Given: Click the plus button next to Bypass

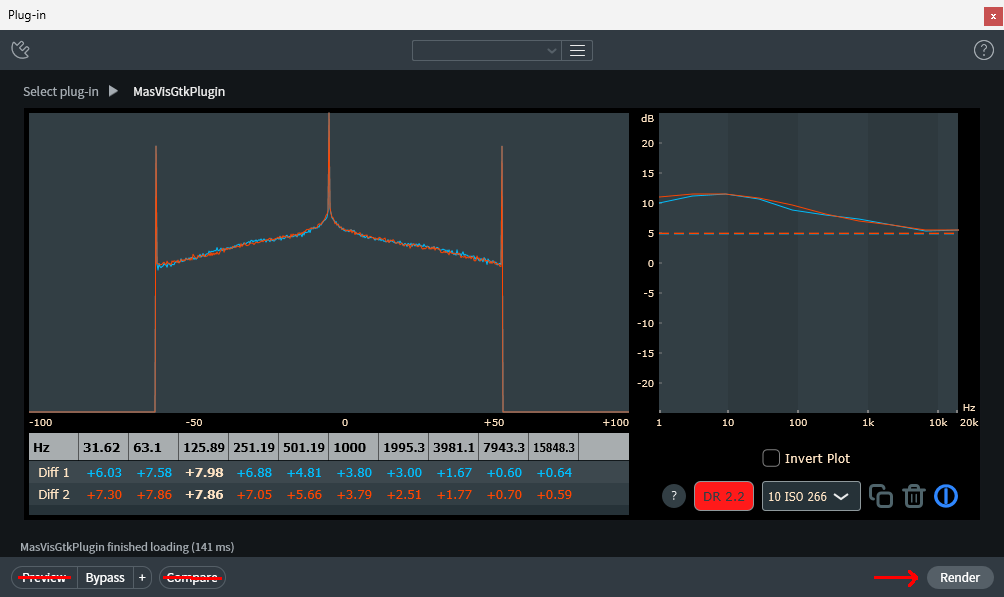Looking at the screenshot, I should point(142,578).
